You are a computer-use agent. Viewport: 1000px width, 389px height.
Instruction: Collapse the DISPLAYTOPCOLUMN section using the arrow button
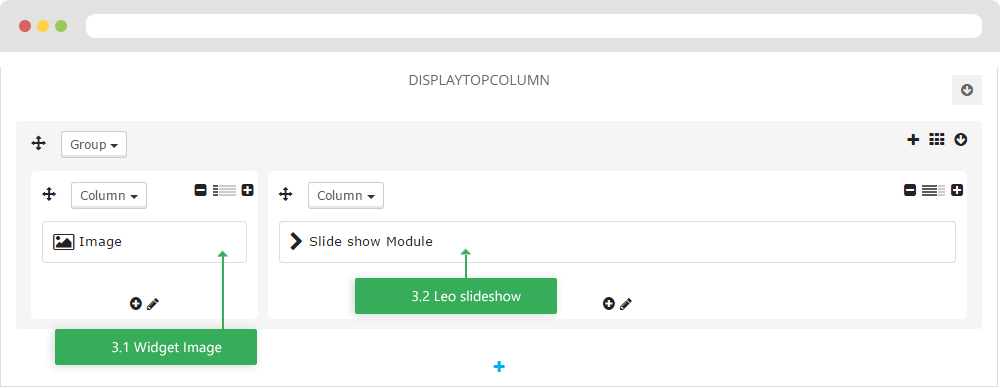967,90
